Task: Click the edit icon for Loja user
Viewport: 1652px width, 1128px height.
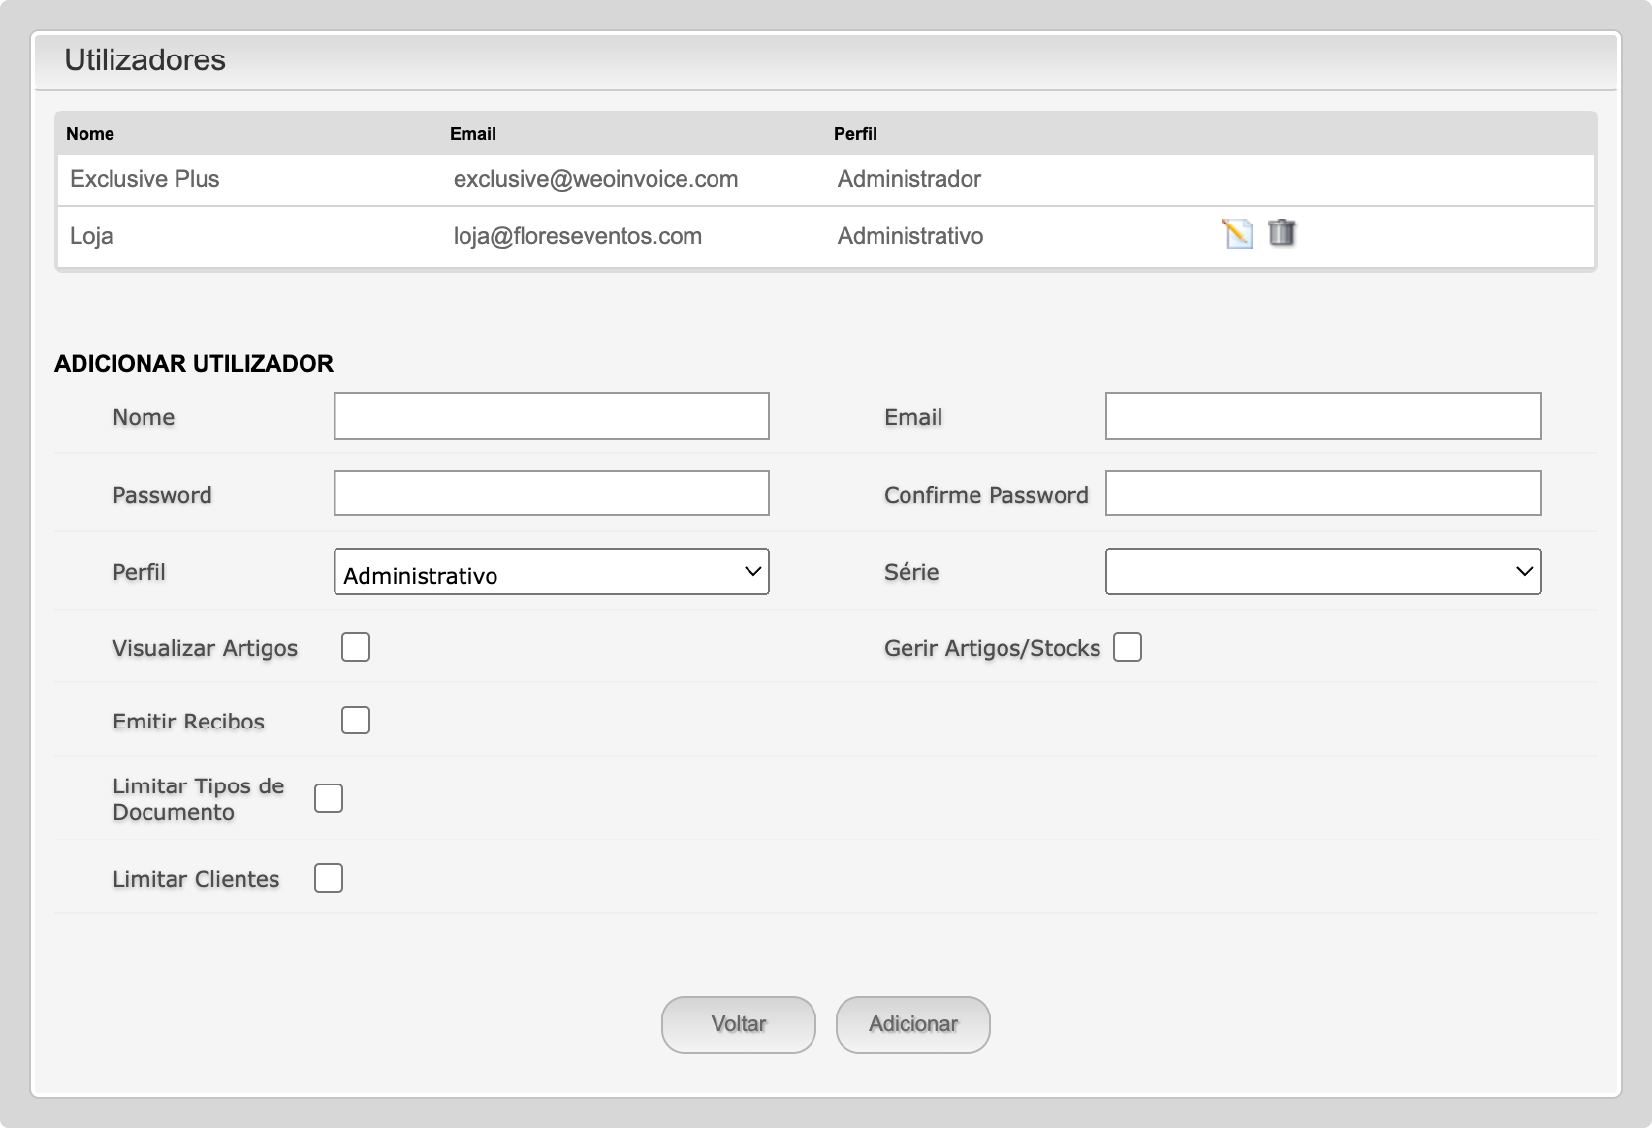Action: pyautogui.click(x=1237, y=234)
